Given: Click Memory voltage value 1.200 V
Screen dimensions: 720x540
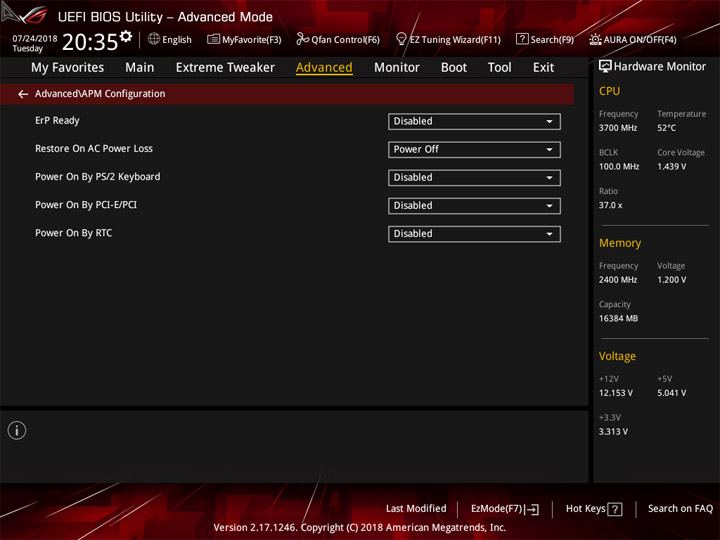Looking at the screenshot, I should point(671,280).
